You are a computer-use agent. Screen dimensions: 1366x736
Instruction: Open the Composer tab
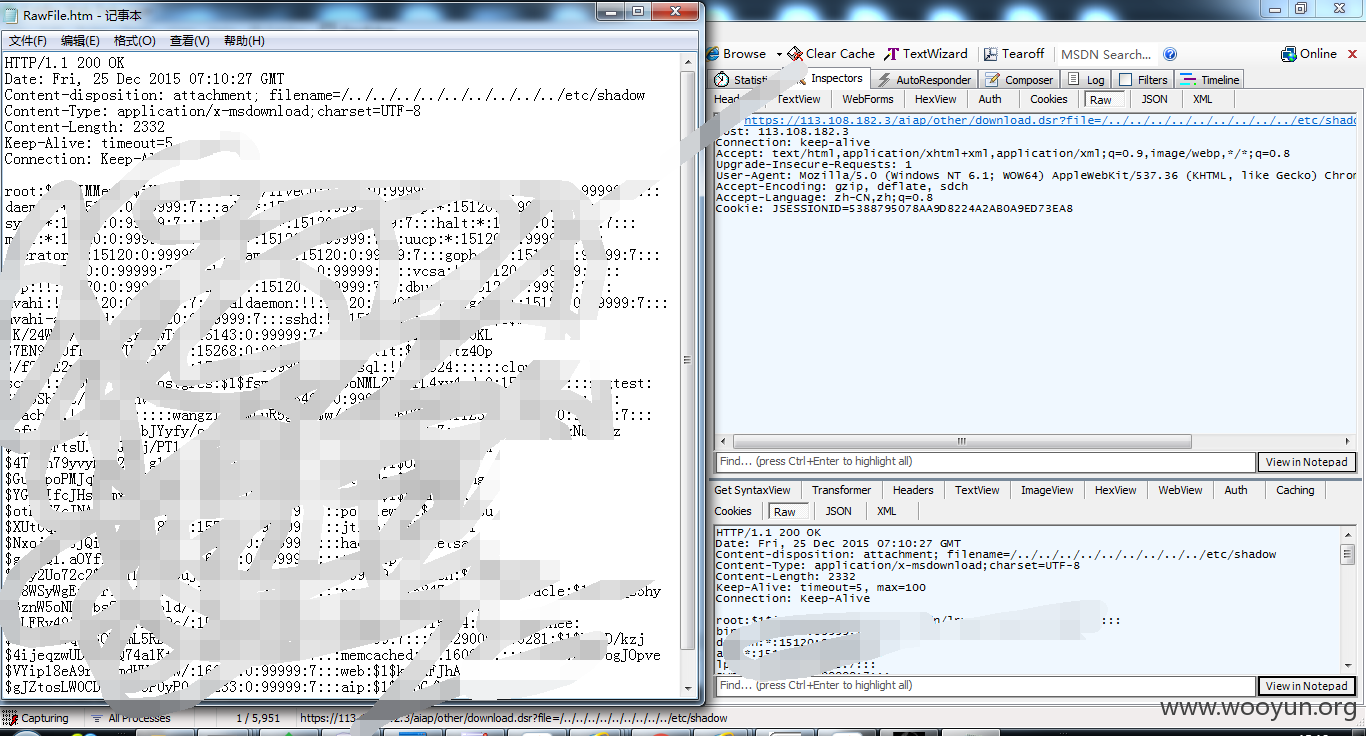coord(1019,80)
